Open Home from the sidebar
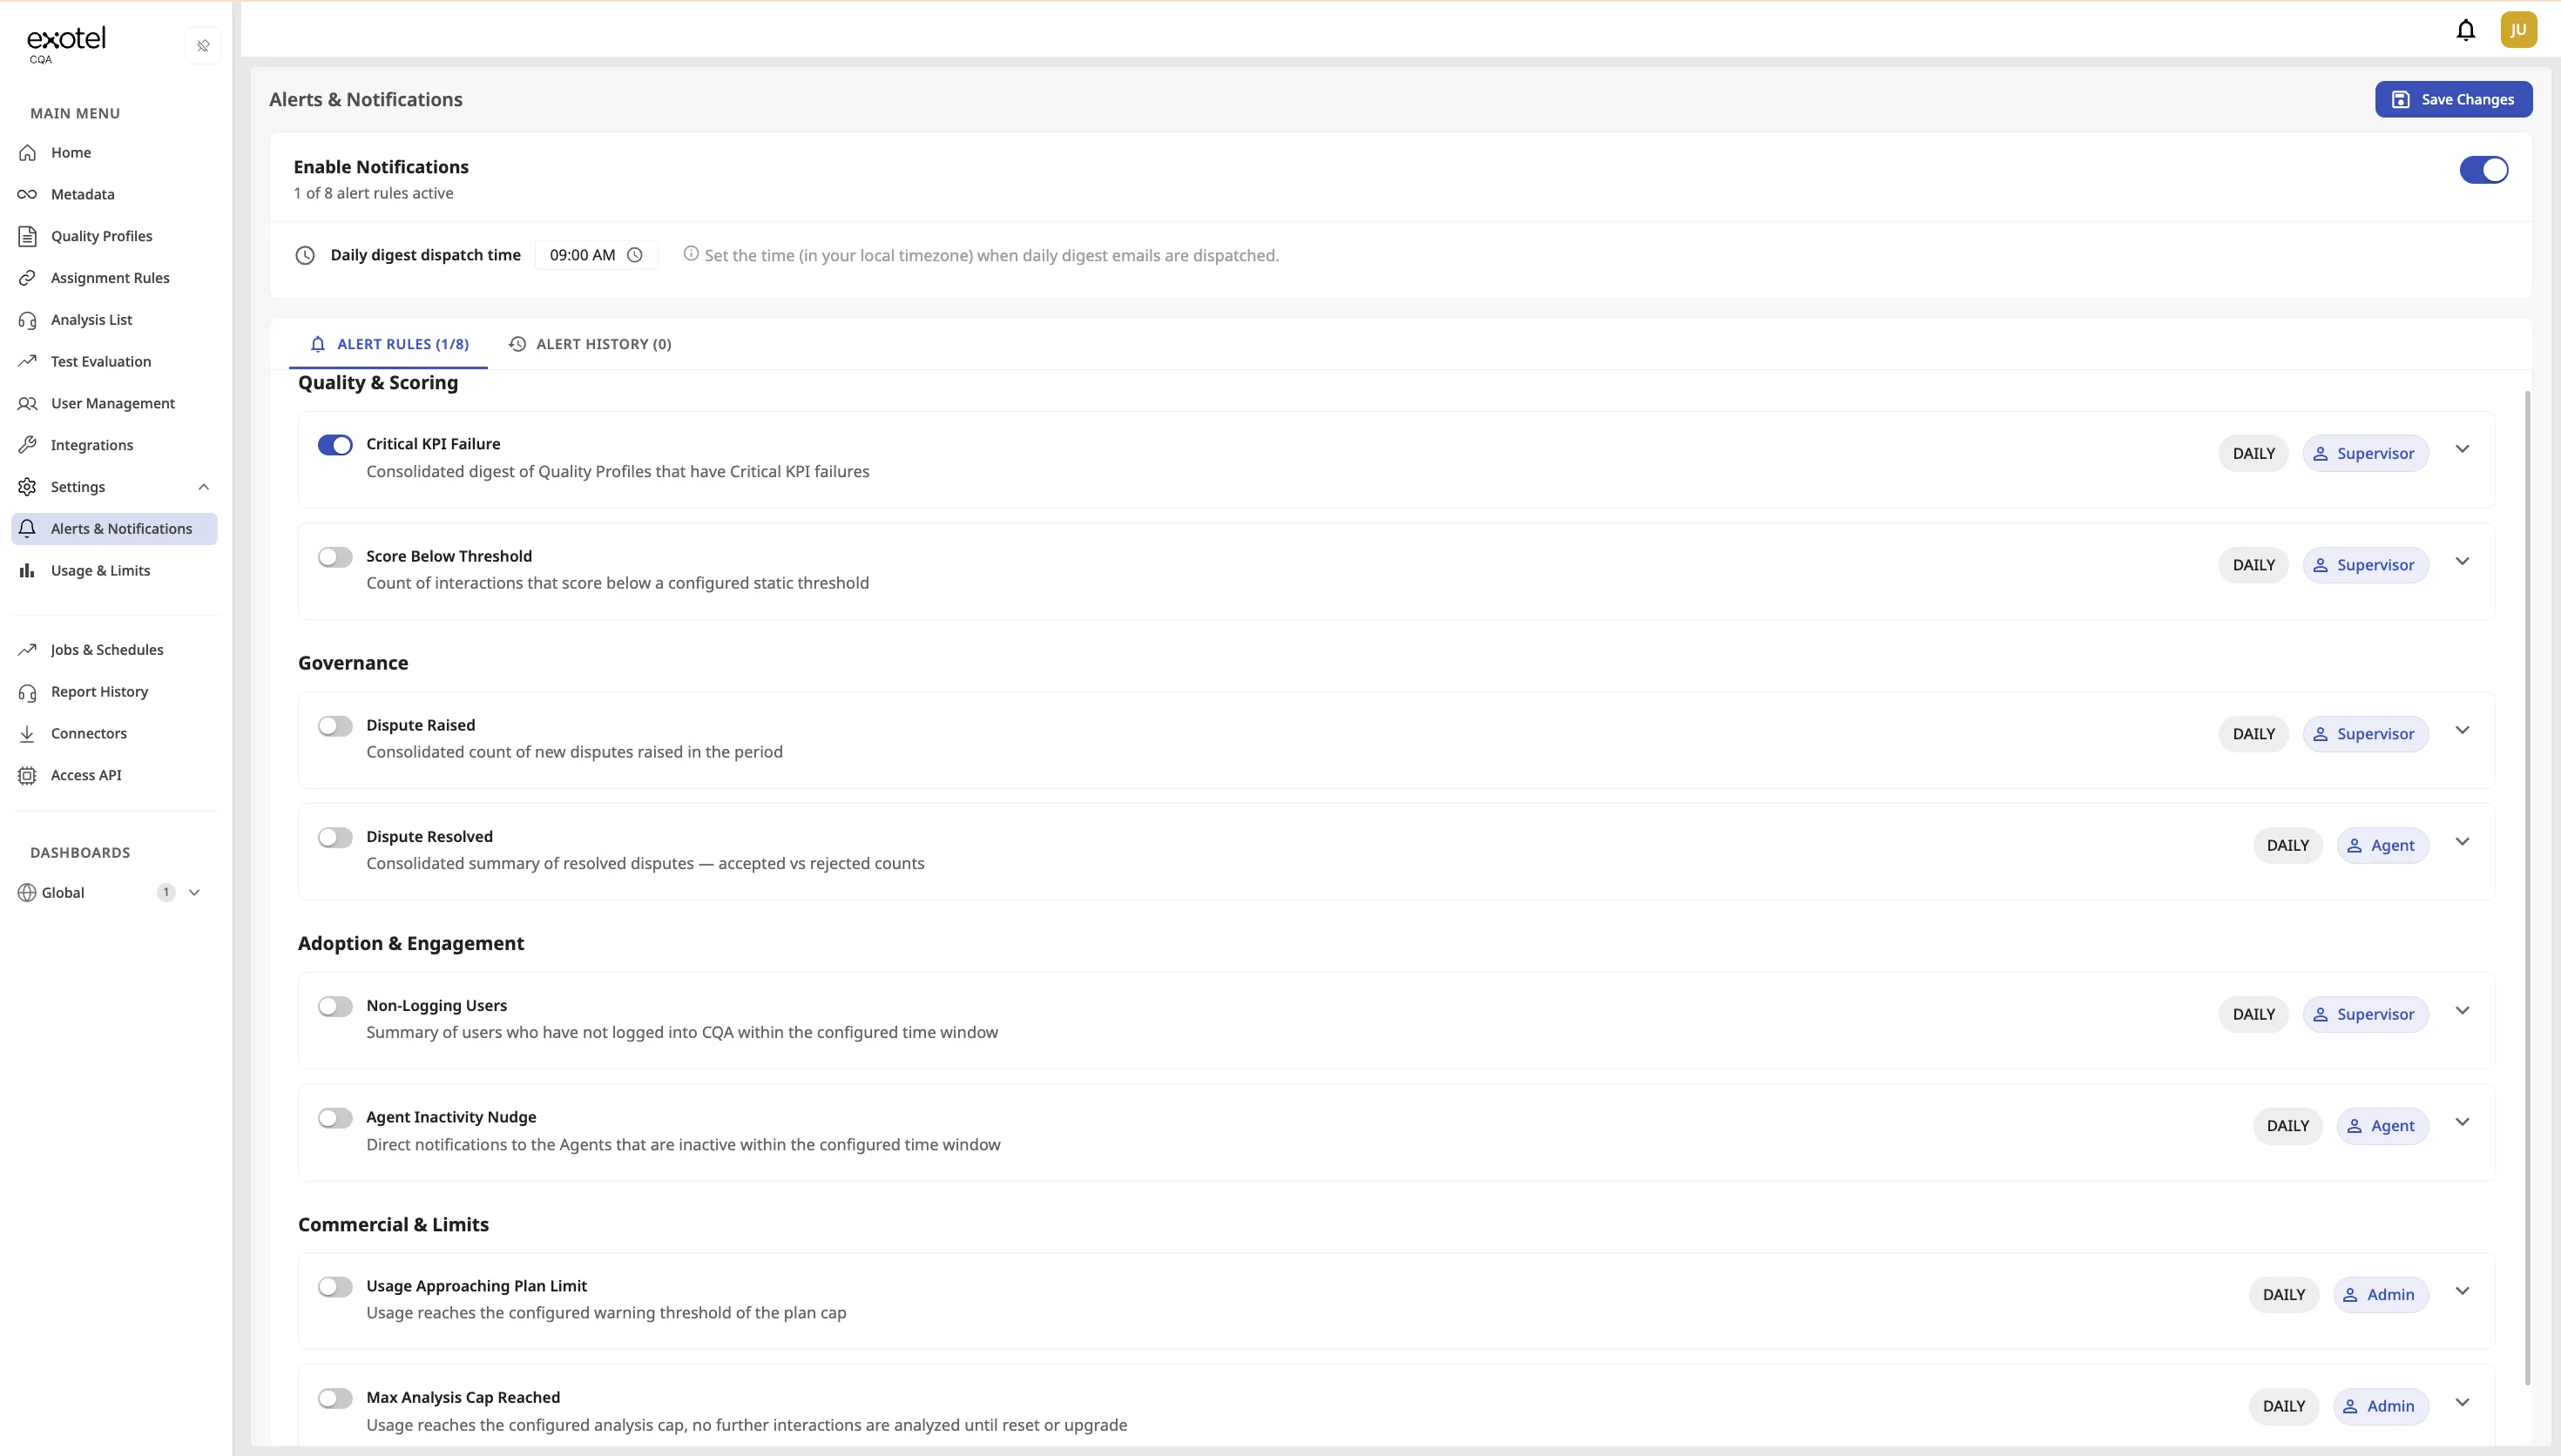The width and height of the screenshot is (2561, 1456). point(114,152)
